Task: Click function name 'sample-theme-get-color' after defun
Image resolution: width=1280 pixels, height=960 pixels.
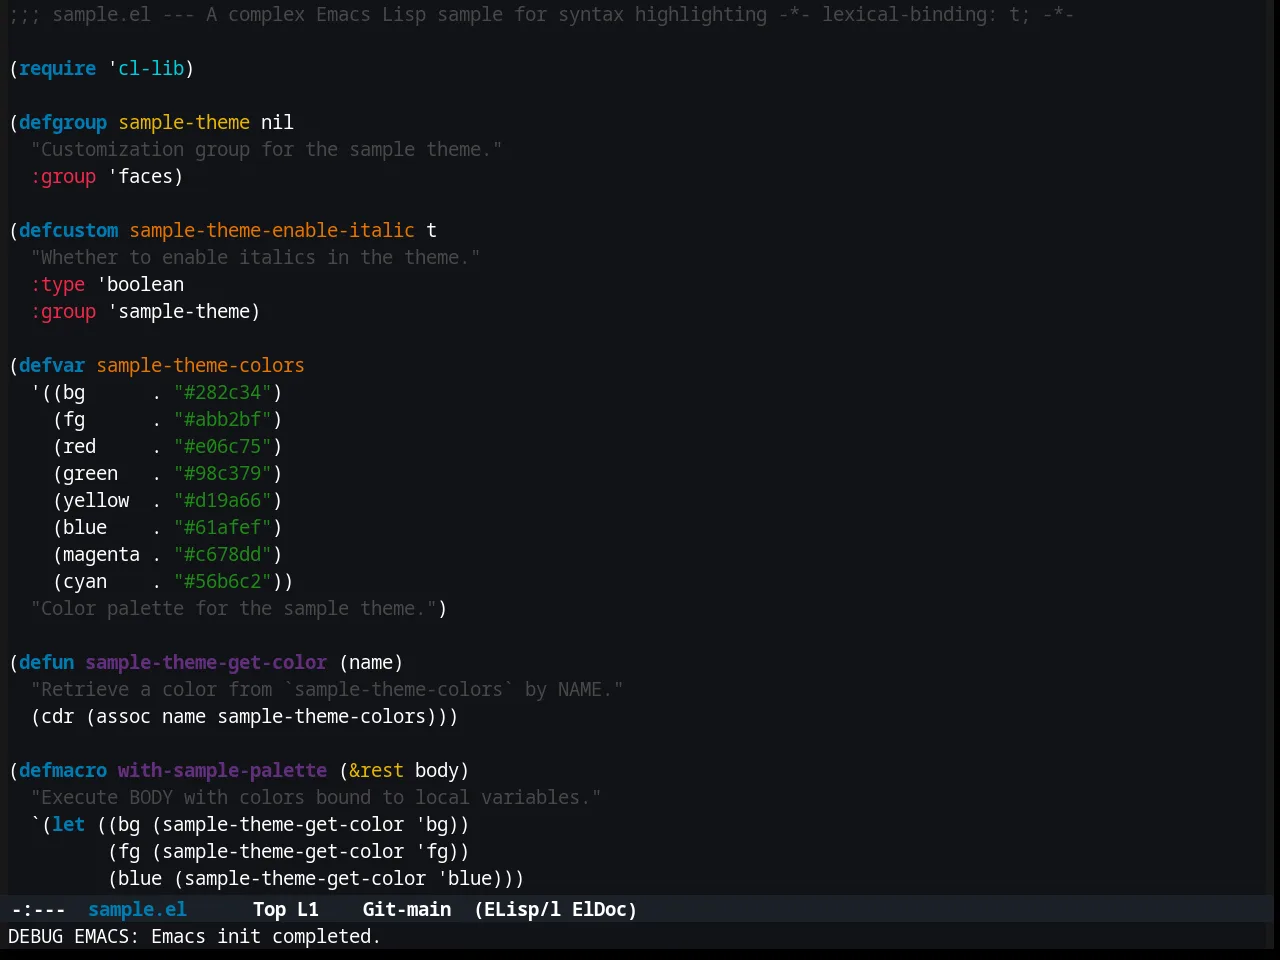Action: coord(206,662)
